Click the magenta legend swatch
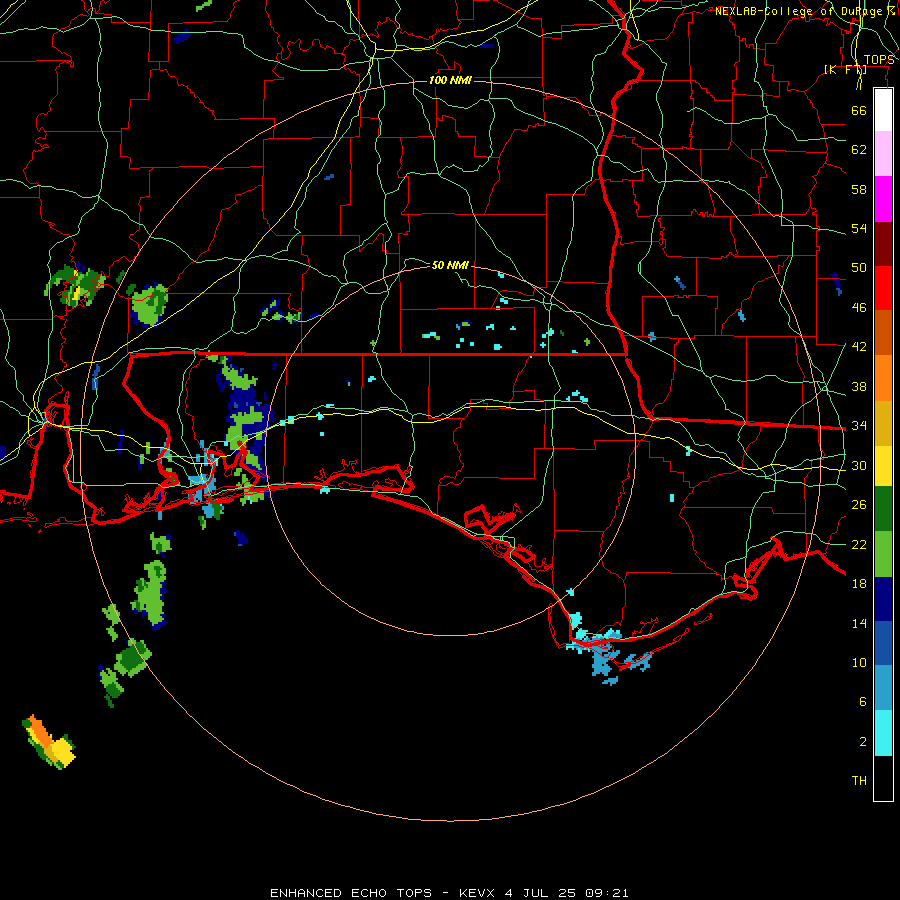The height and width of the screenshot is (900, 900). pyautogui.click(x=883, y=199)
